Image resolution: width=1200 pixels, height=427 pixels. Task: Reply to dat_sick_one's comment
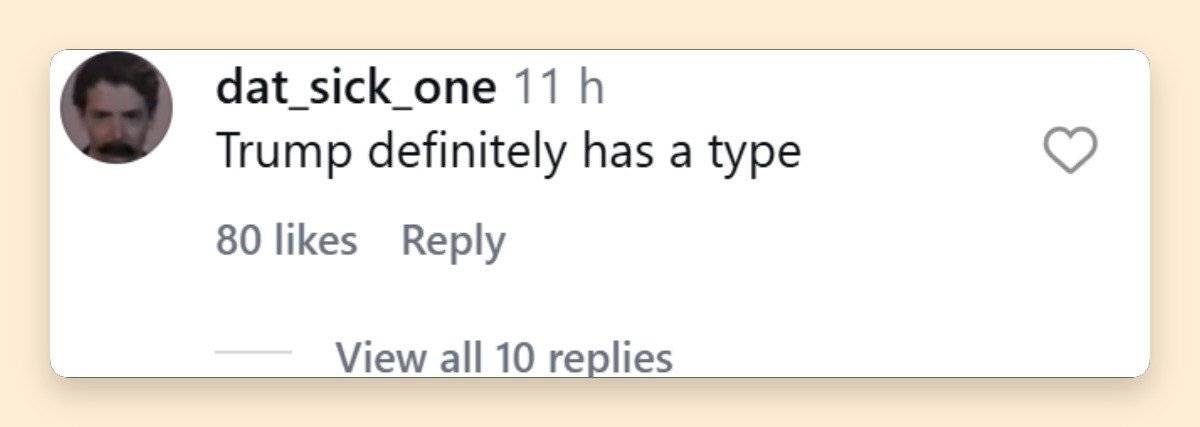[453, 241]
